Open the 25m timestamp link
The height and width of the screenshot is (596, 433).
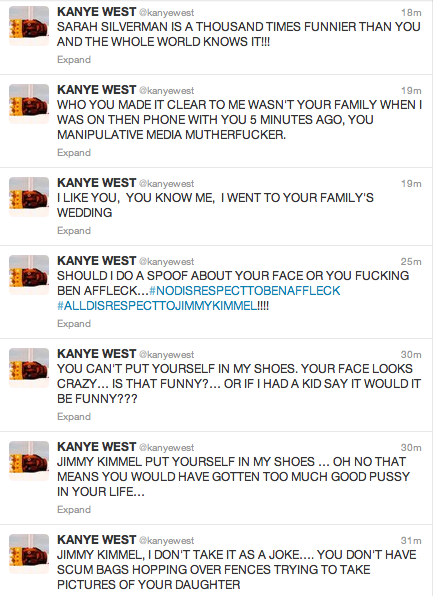(x=411, y=262)
